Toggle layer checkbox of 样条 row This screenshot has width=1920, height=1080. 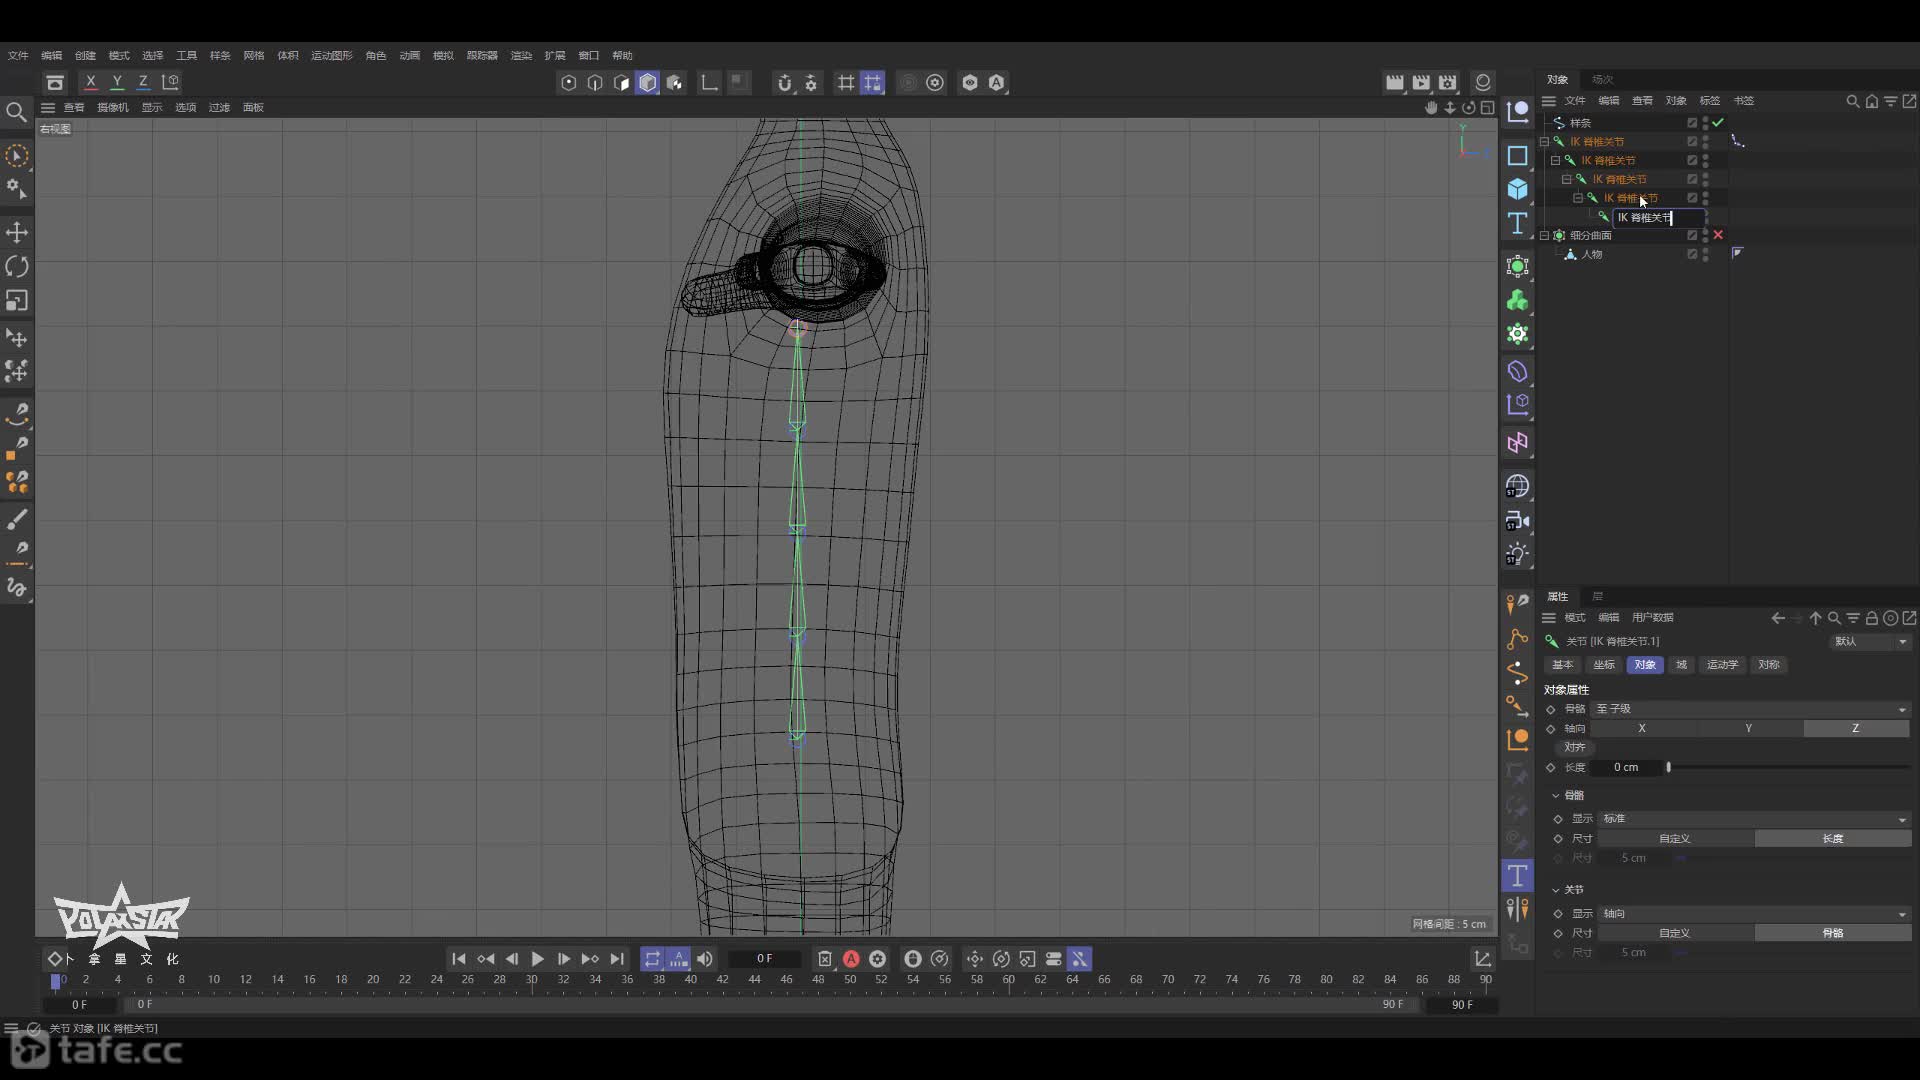click(1692, 122)
